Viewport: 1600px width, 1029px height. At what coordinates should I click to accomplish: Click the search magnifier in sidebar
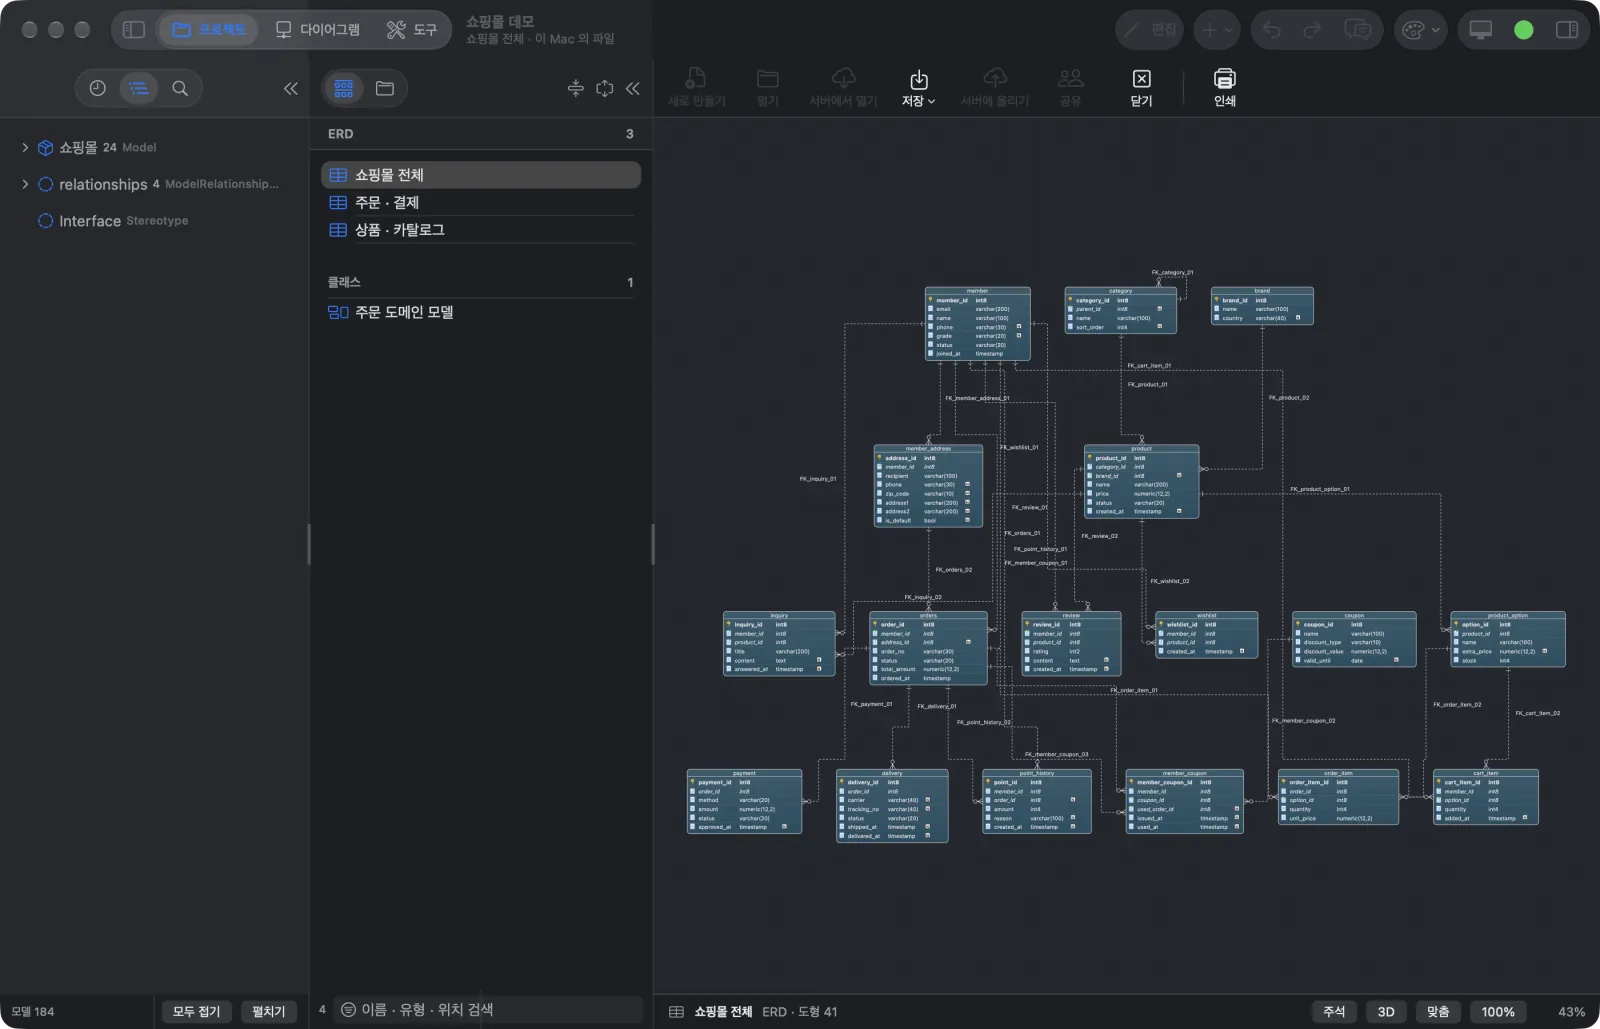(180, 88)
